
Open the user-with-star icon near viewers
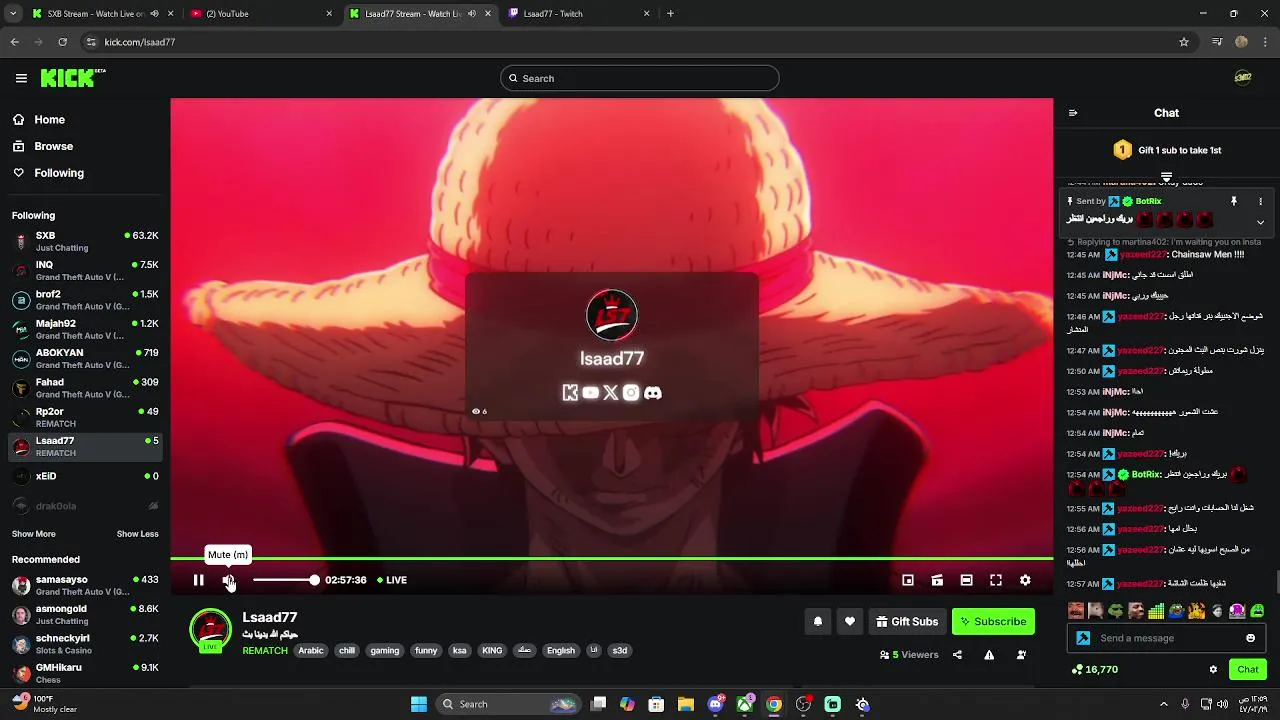1021,655
